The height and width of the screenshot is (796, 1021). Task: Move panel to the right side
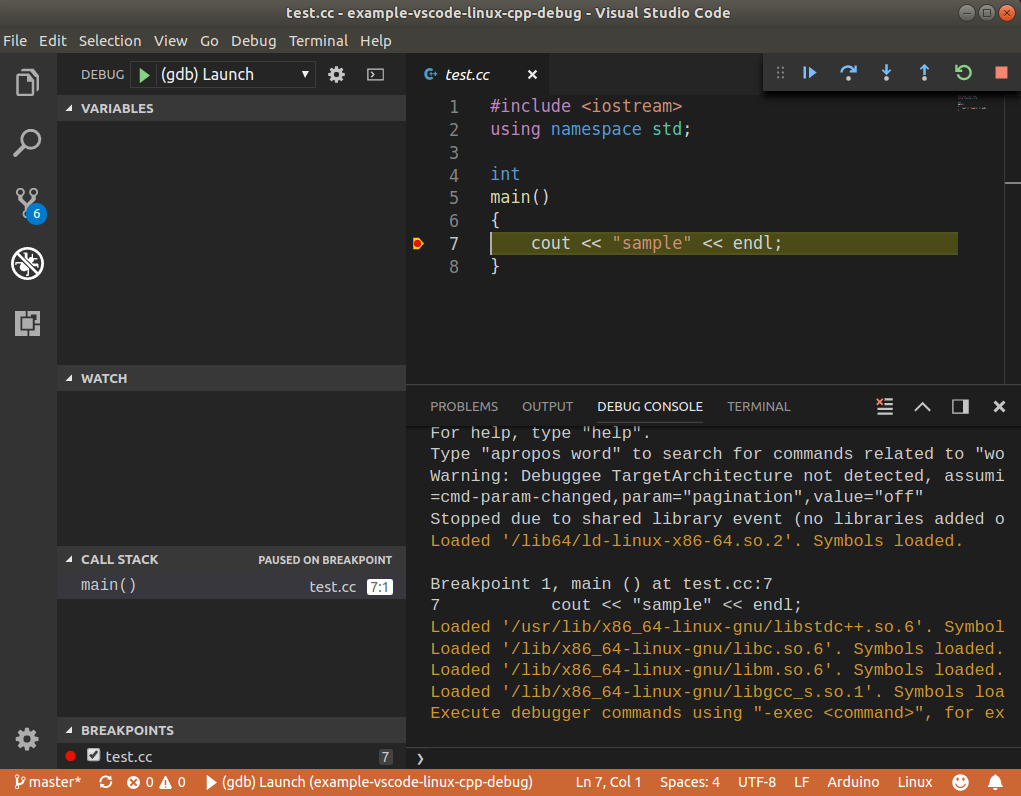click(960, 406)
